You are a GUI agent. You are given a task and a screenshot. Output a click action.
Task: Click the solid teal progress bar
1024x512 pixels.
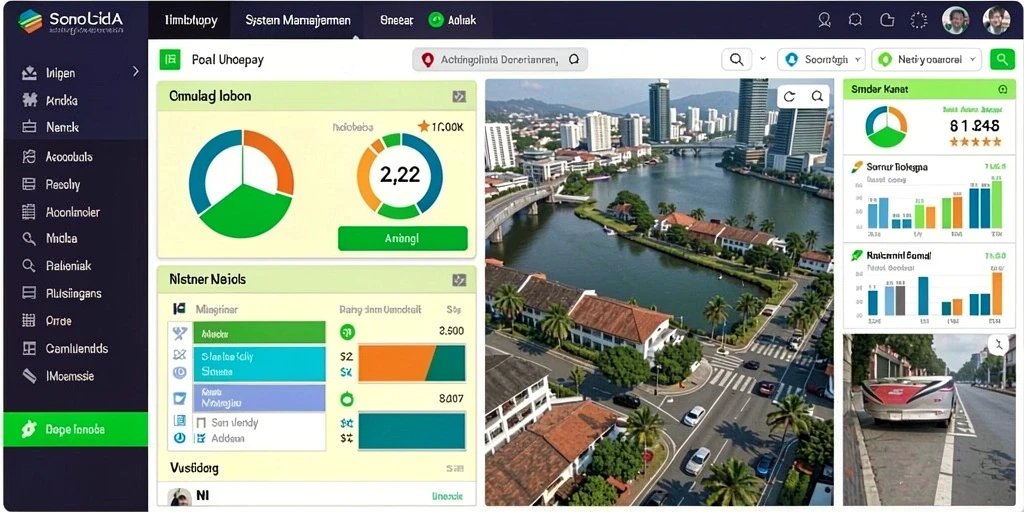tap(412, 430)
